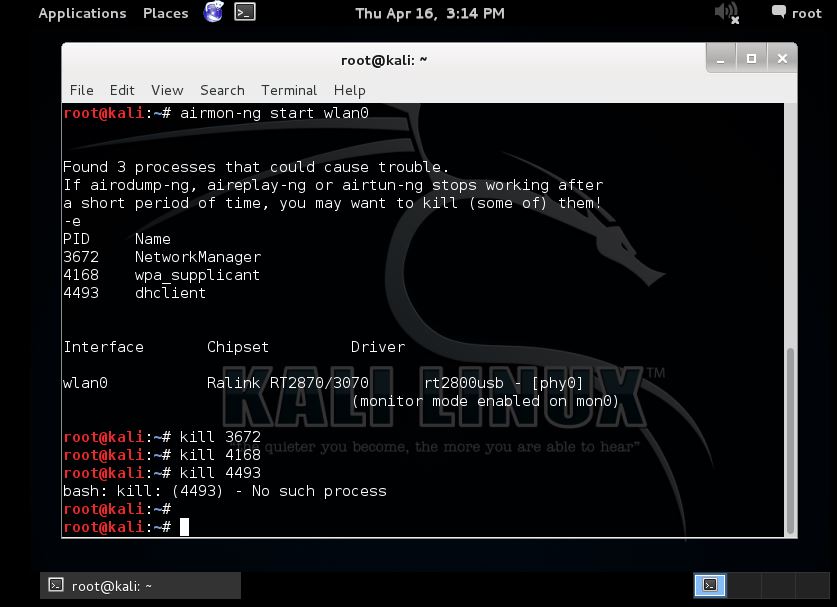This screenshot has height=607, width=837.
Task: Click the 'airmon-ng start wlan0' command text
Action: pyautogui.click(x=274, y=113)
